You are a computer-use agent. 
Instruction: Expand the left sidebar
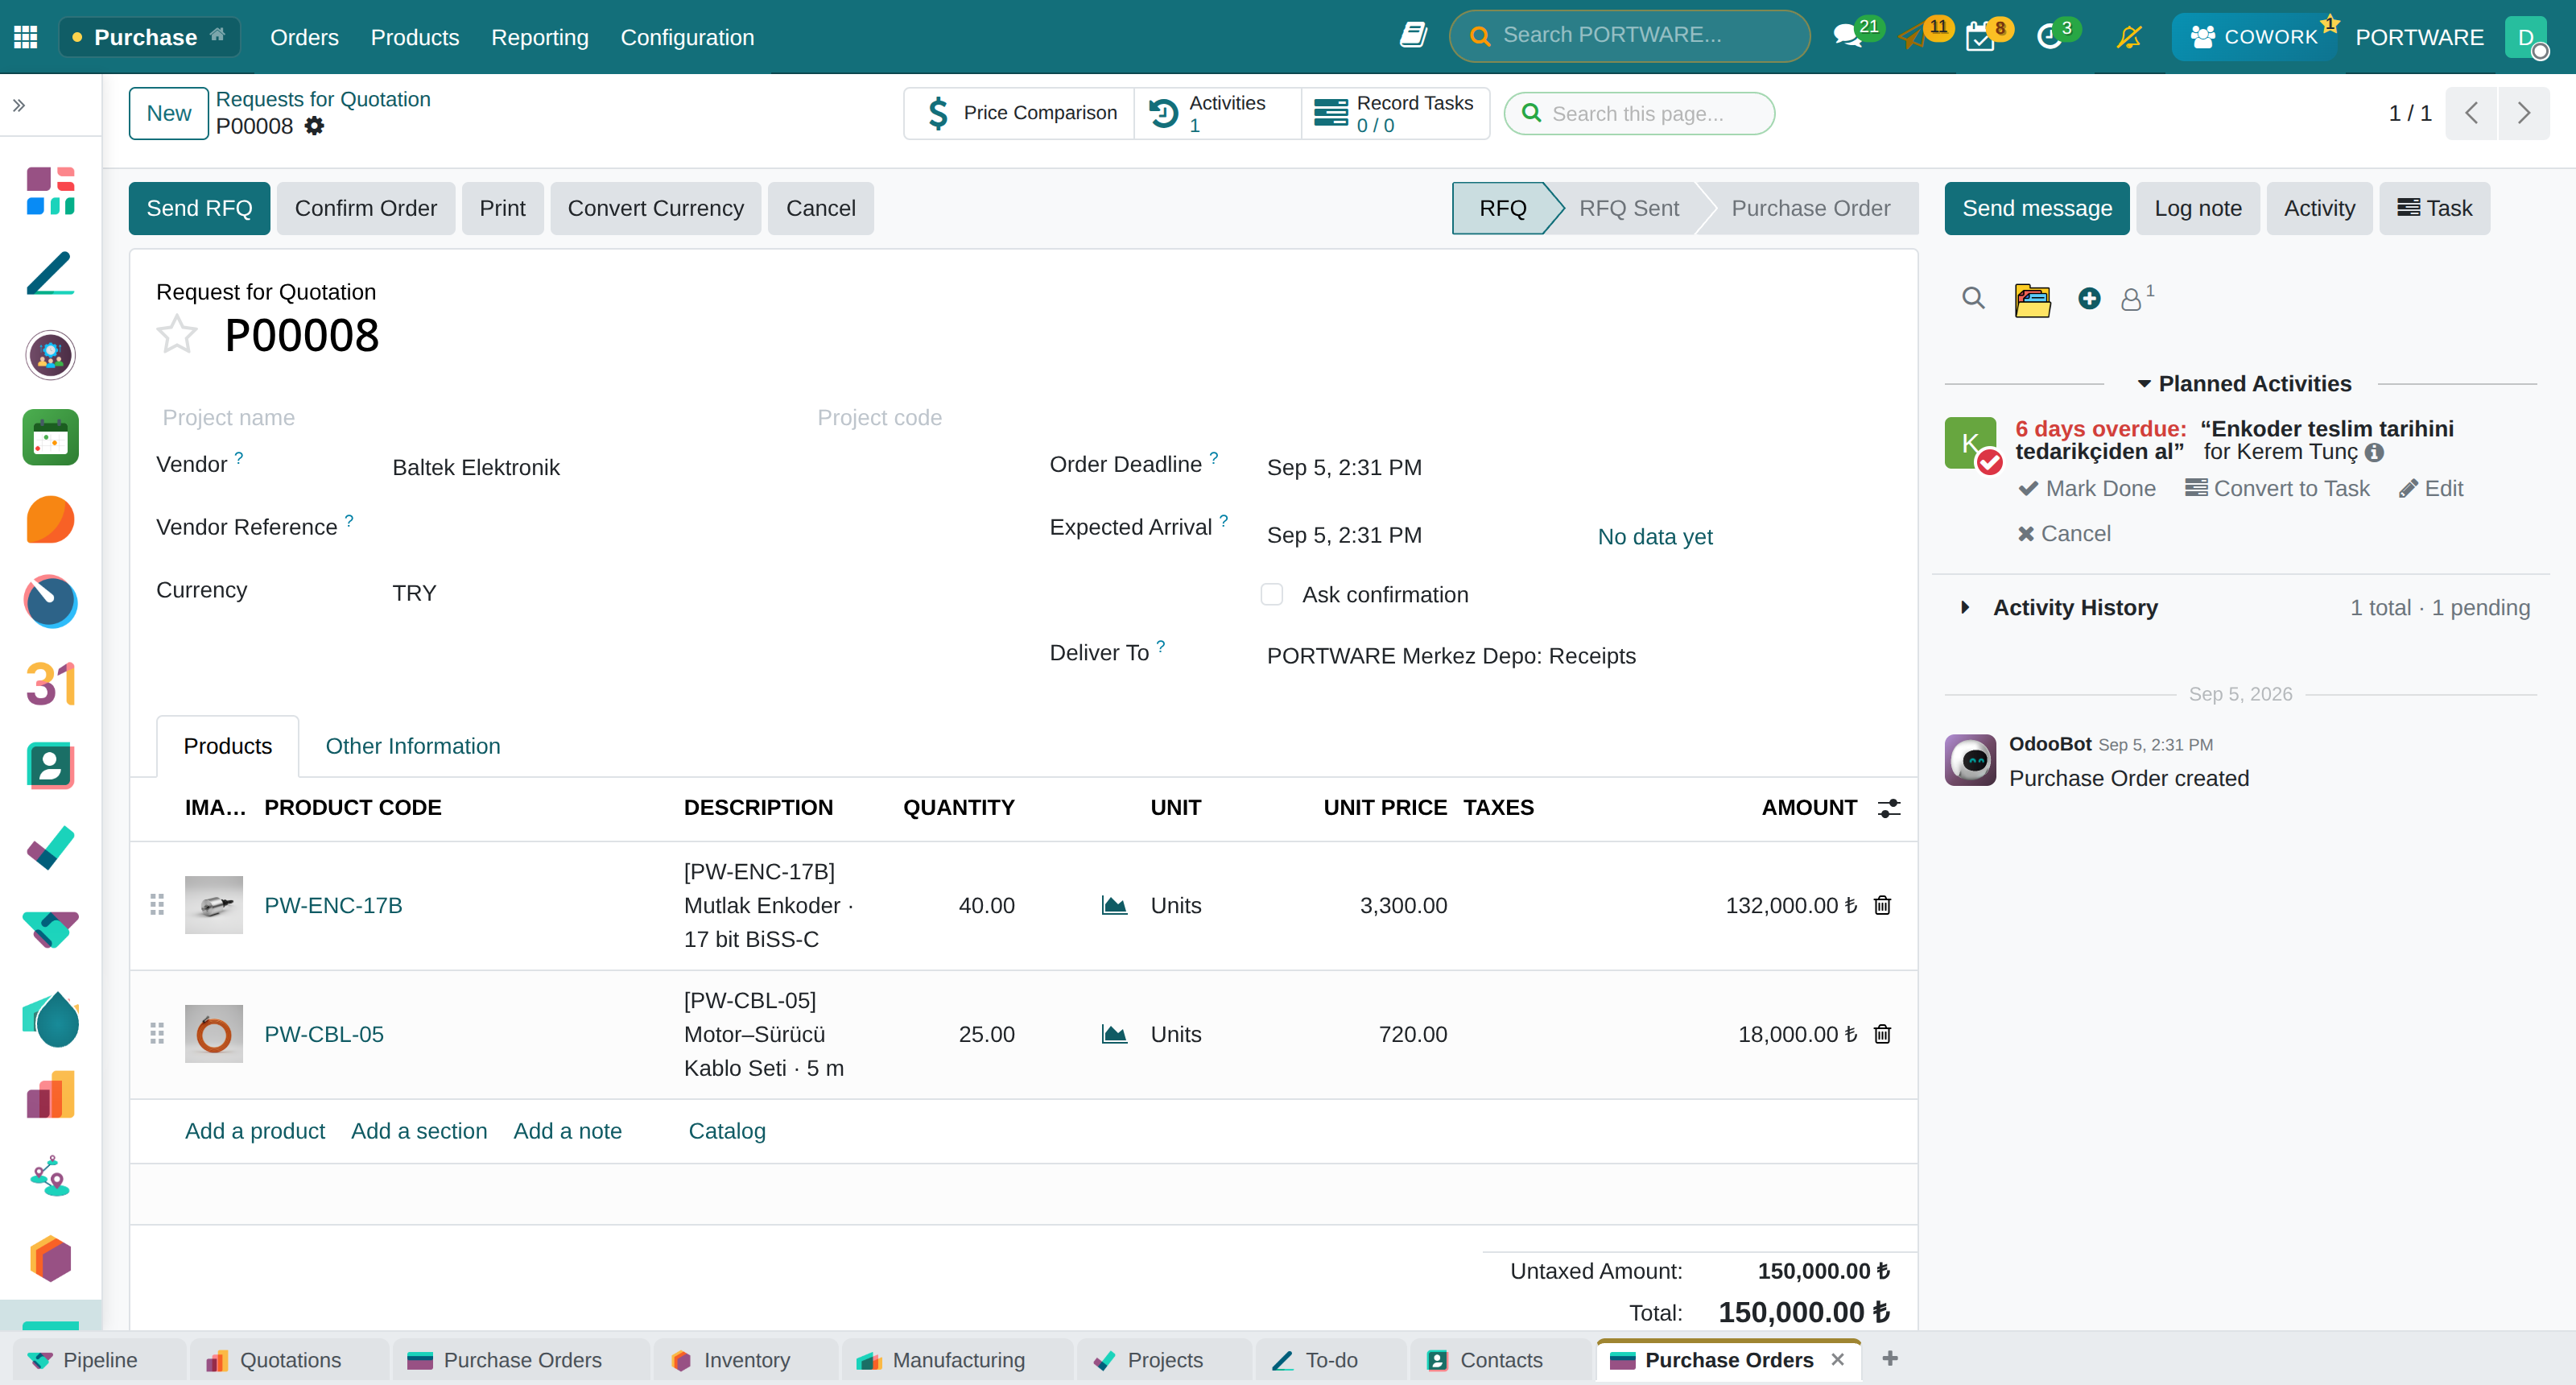[19, 105]
